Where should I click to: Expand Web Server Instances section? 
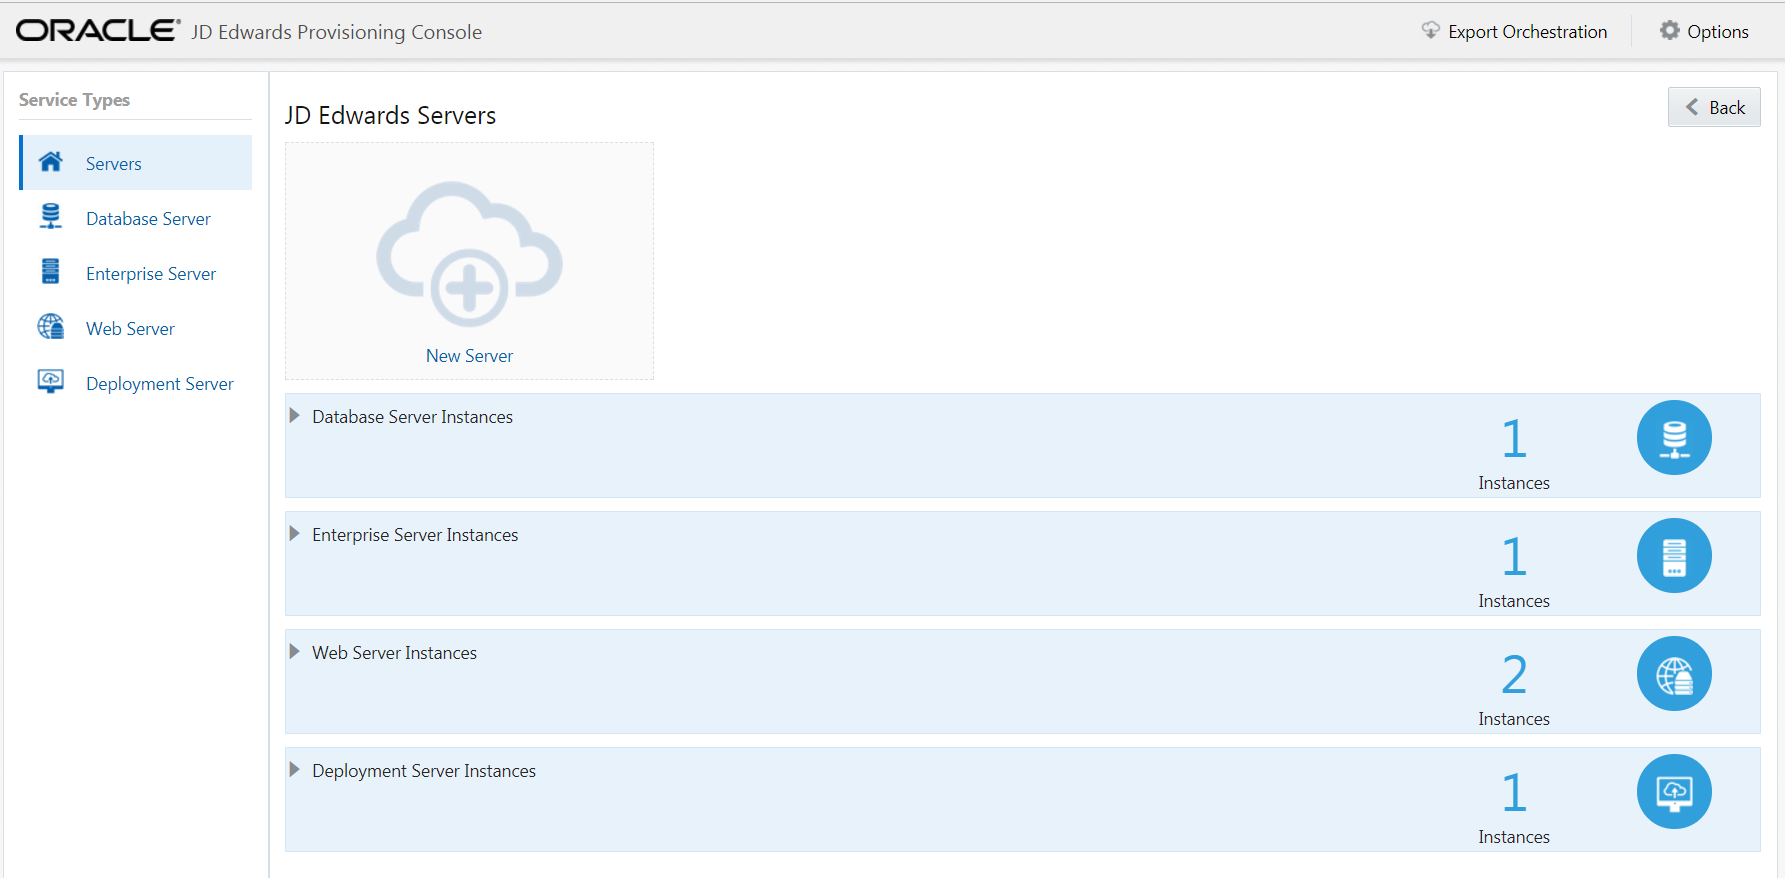[x=295, y=652]
